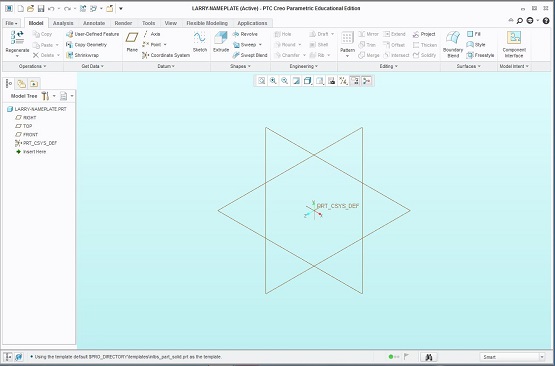Switch to the Flexible Modeling tab
The height and width of the screenshot is (366, 555).
pyautogui.click(x=207, y=23)
